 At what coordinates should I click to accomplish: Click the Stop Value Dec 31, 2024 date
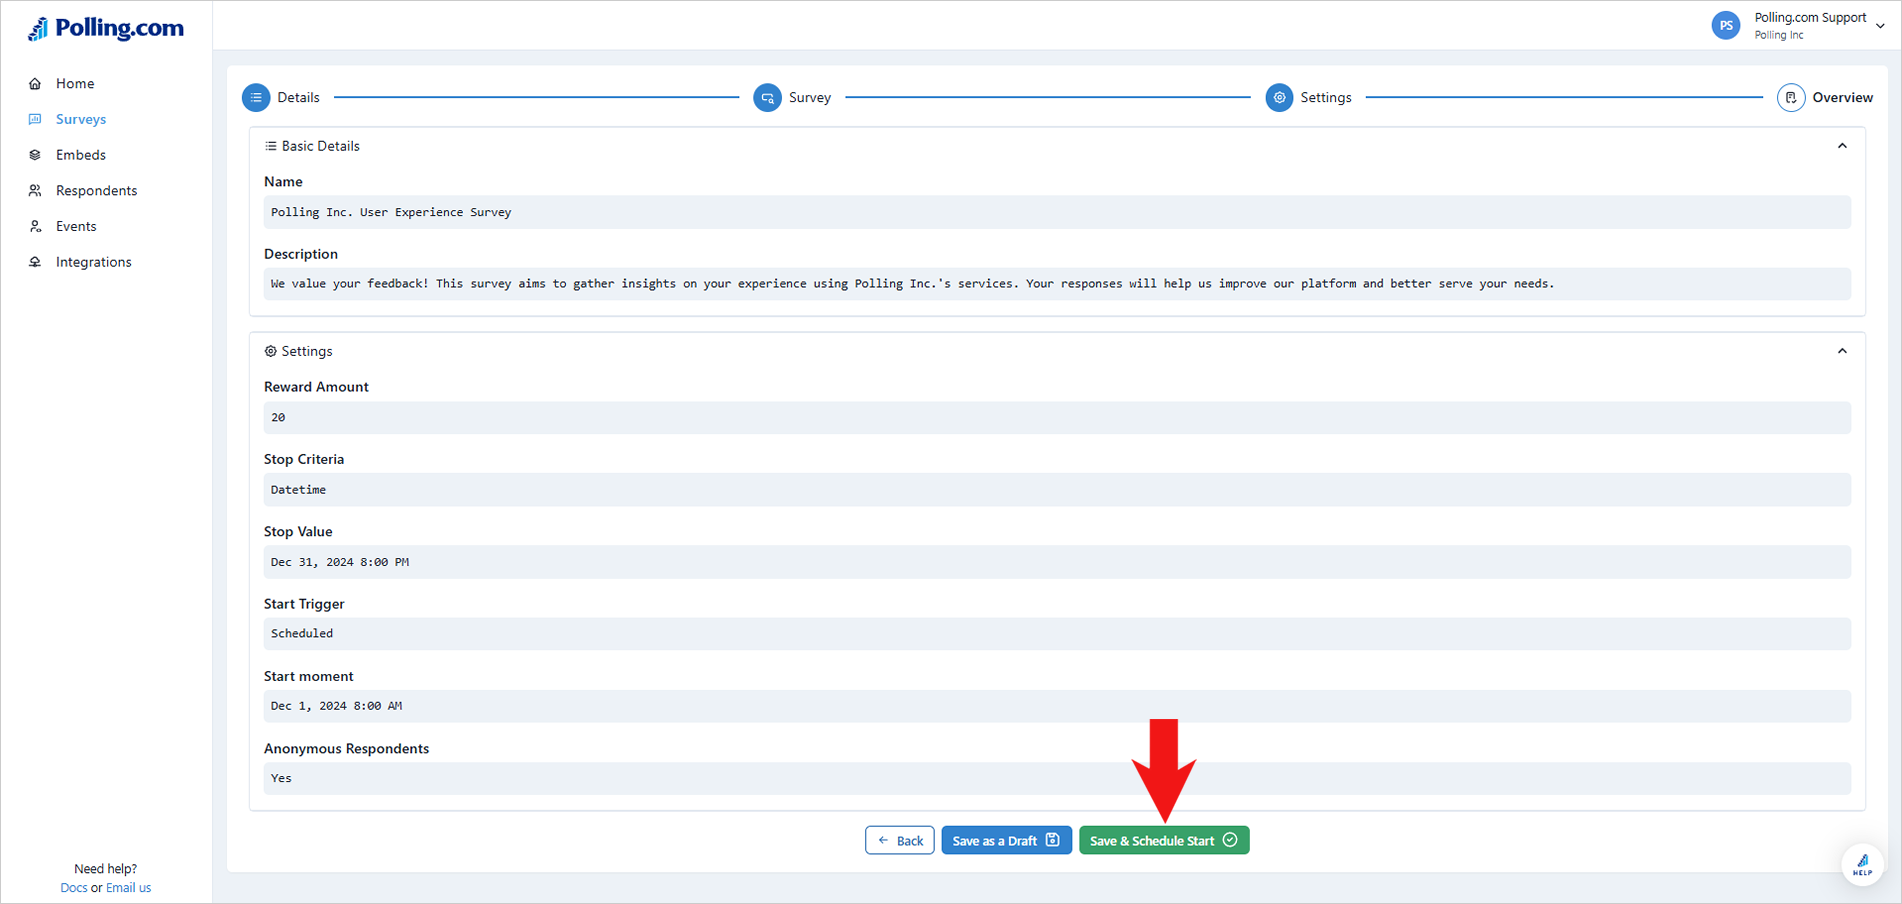coord(1057,562)
